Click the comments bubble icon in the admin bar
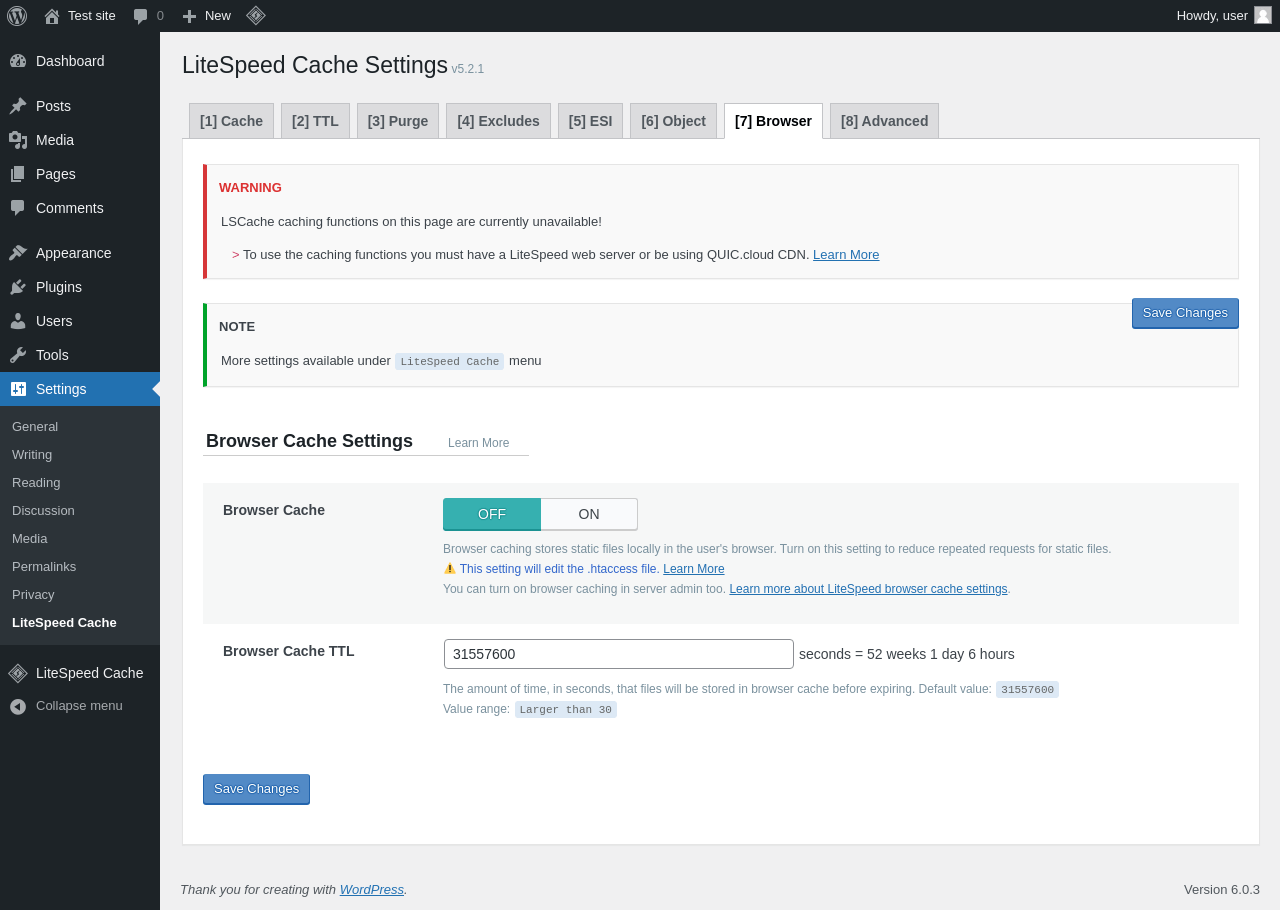 coord(141,16)
